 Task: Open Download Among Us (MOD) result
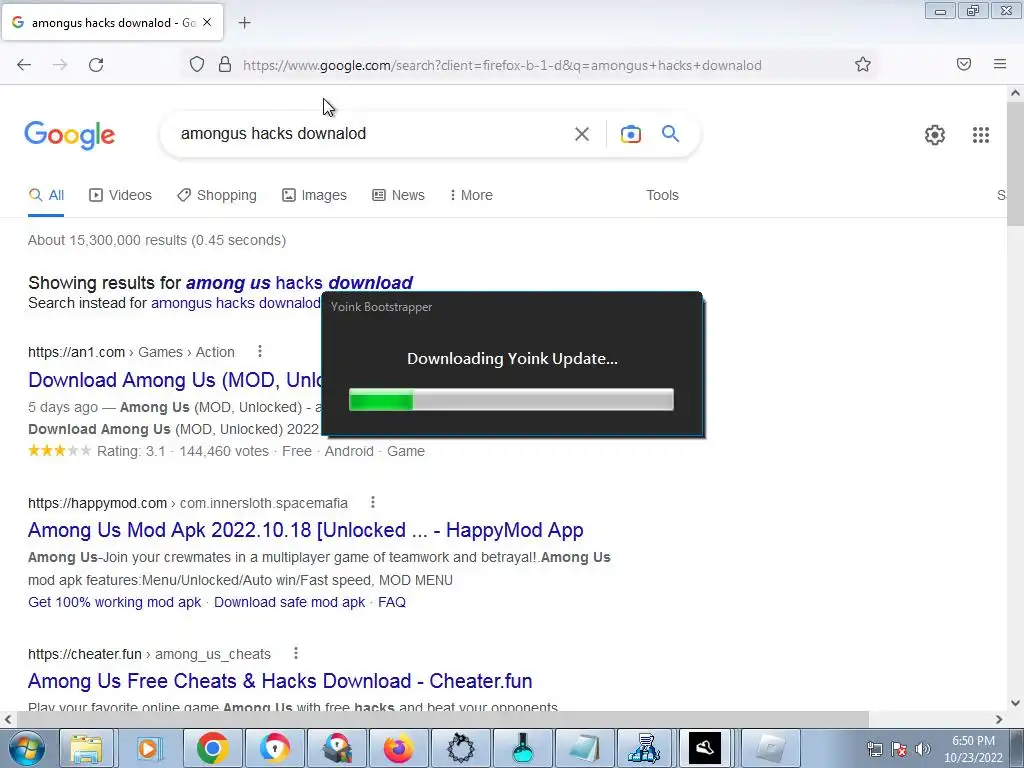(175, 380)
